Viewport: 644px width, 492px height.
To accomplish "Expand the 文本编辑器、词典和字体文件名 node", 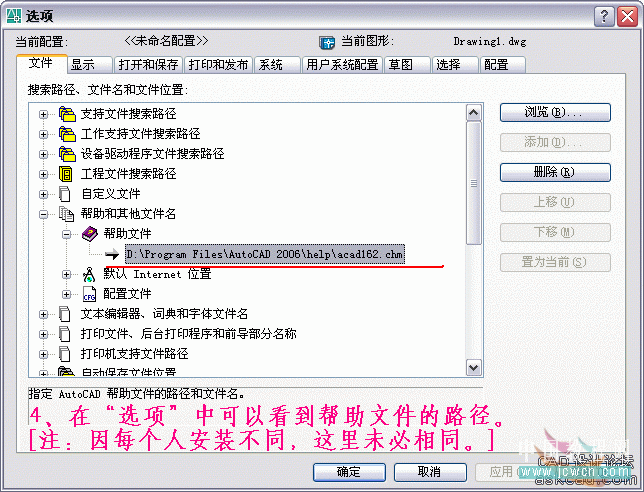I will click(x=44, y=315).
